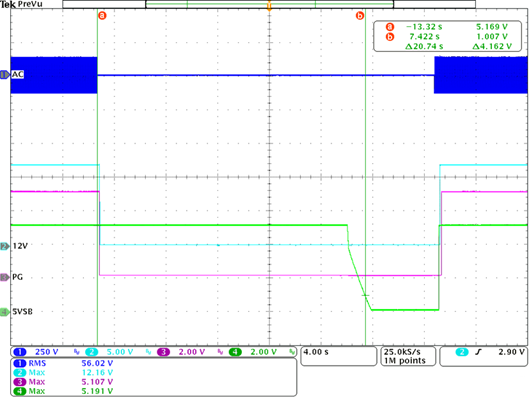Click the cursor a marker at top
Viewport: 529px width, 397px height.
(x=102, y=15)
